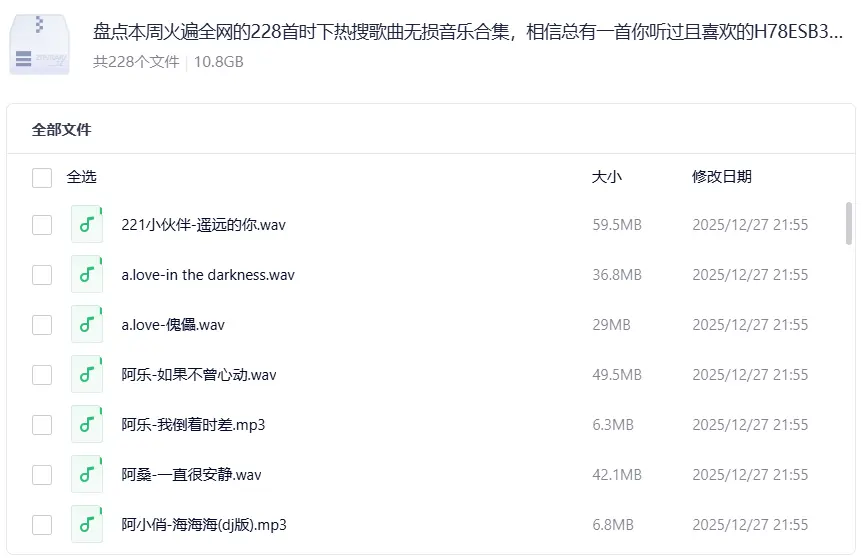The image size is (865, 558).
Task: Open file 221小伙伴-遥远的你.wav
Action: (204, 225)
